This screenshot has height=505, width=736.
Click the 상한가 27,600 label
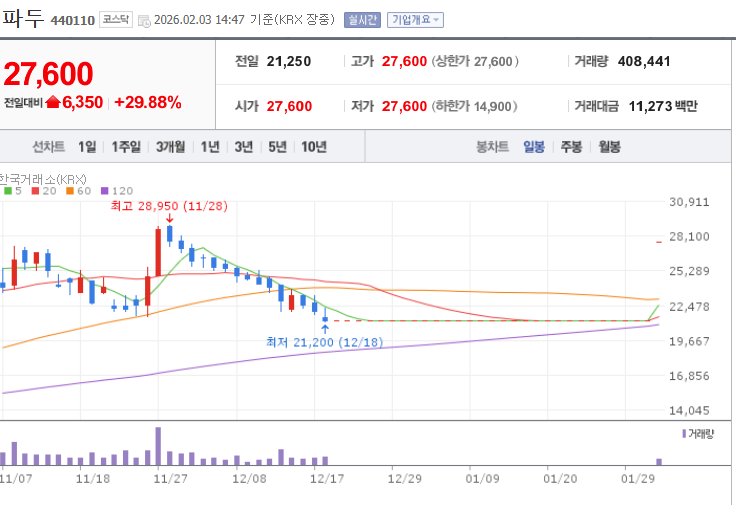tap(475, 61)
